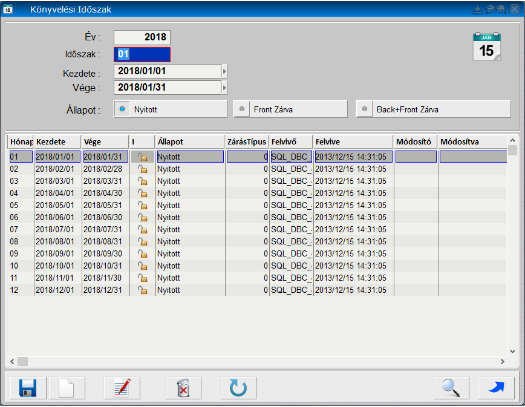Open the Kezdete date picker arrow
The width and height of the screenshot is (525, 407).
tap(224, 71)
